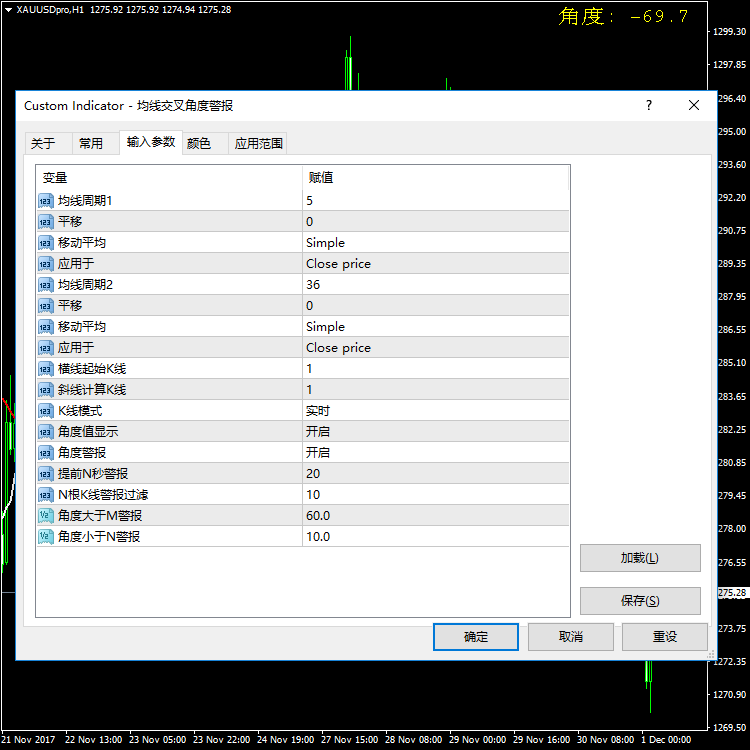Image resolution: width=750 pixels, height=750 pixels.
Task: Click the icon beside 斜线计算K线
Action: click(x=45, y=390)
